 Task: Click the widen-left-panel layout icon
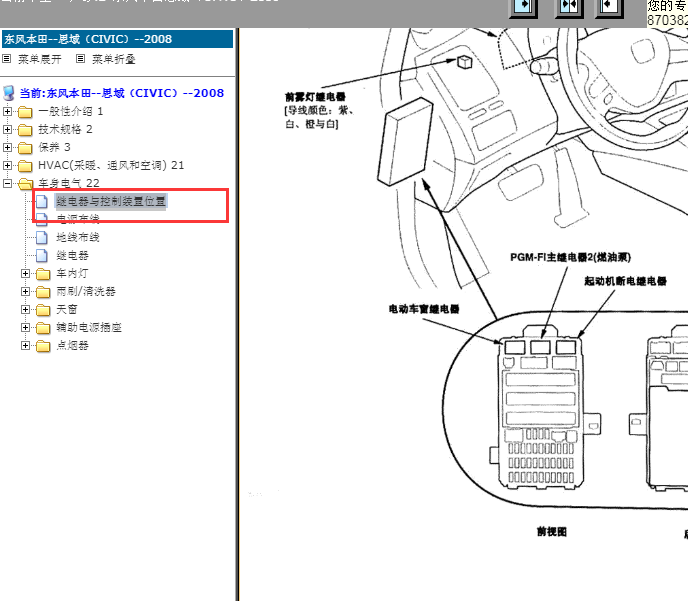click(523, 7)
